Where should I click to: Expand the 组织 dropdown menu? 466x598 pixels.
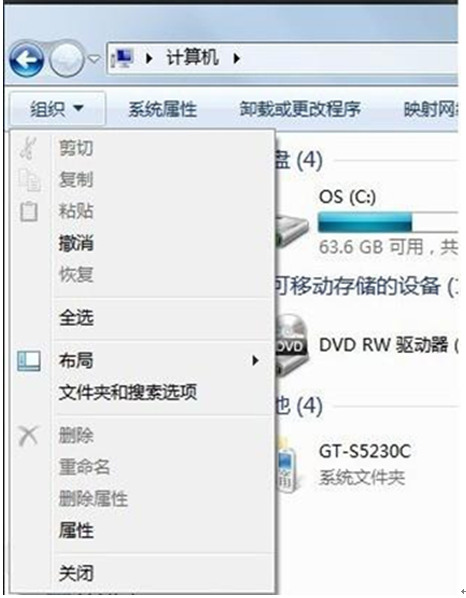coord(57,109)
